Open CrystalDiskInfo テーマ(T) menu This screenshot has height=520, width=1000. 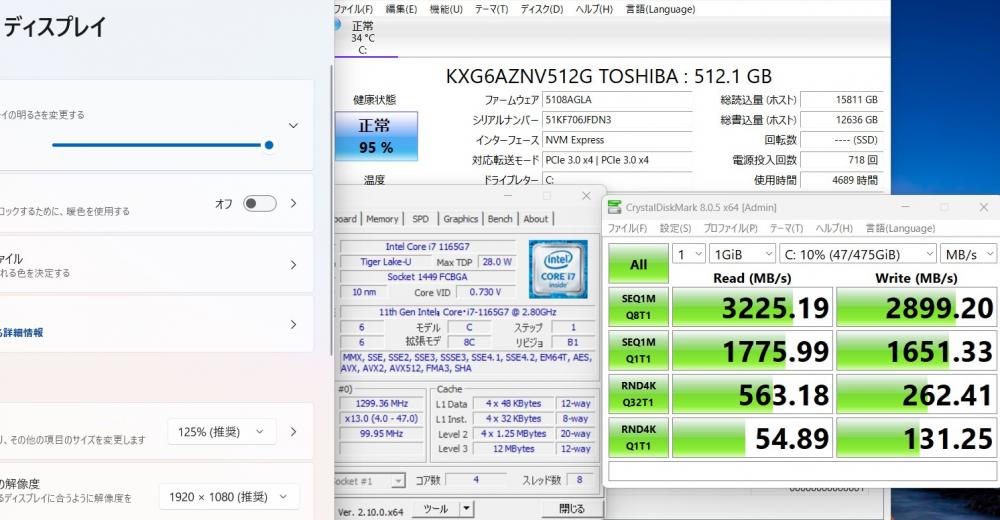coord(491,9)
